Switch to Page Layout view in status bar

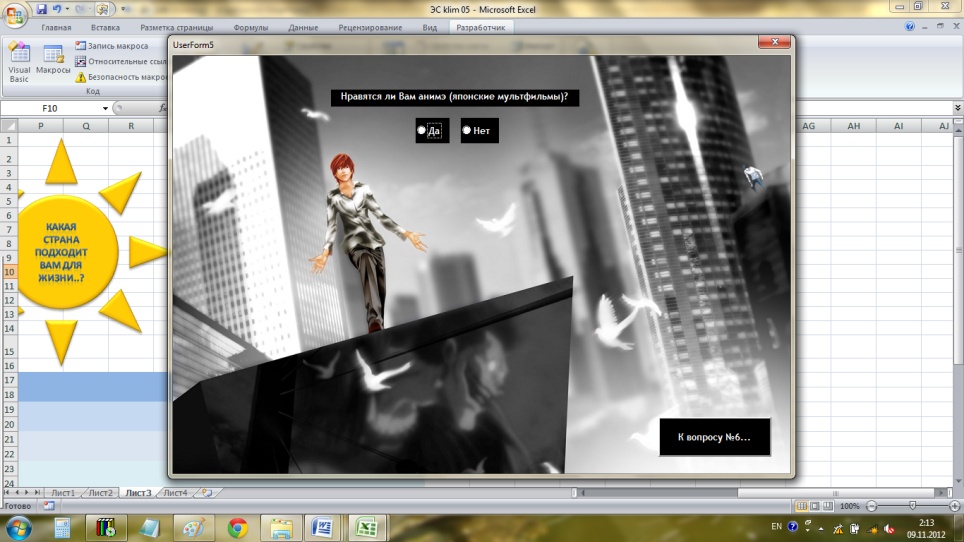tap(815, 506)
